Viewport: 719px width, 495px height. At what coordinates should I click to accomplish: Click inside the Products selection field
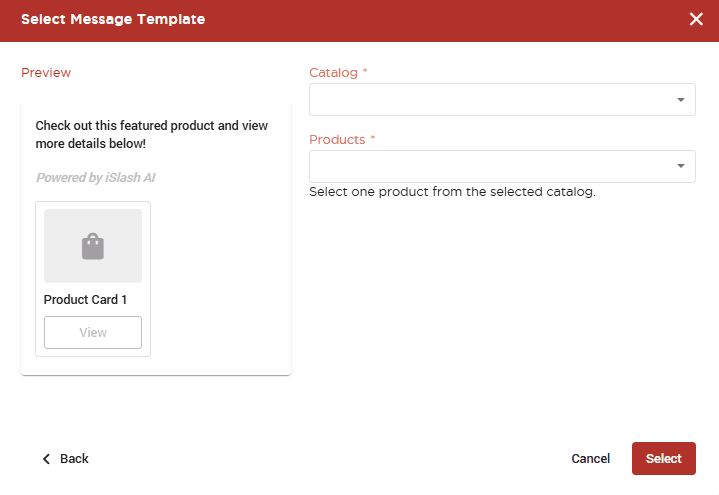click(x=502, y=166)
